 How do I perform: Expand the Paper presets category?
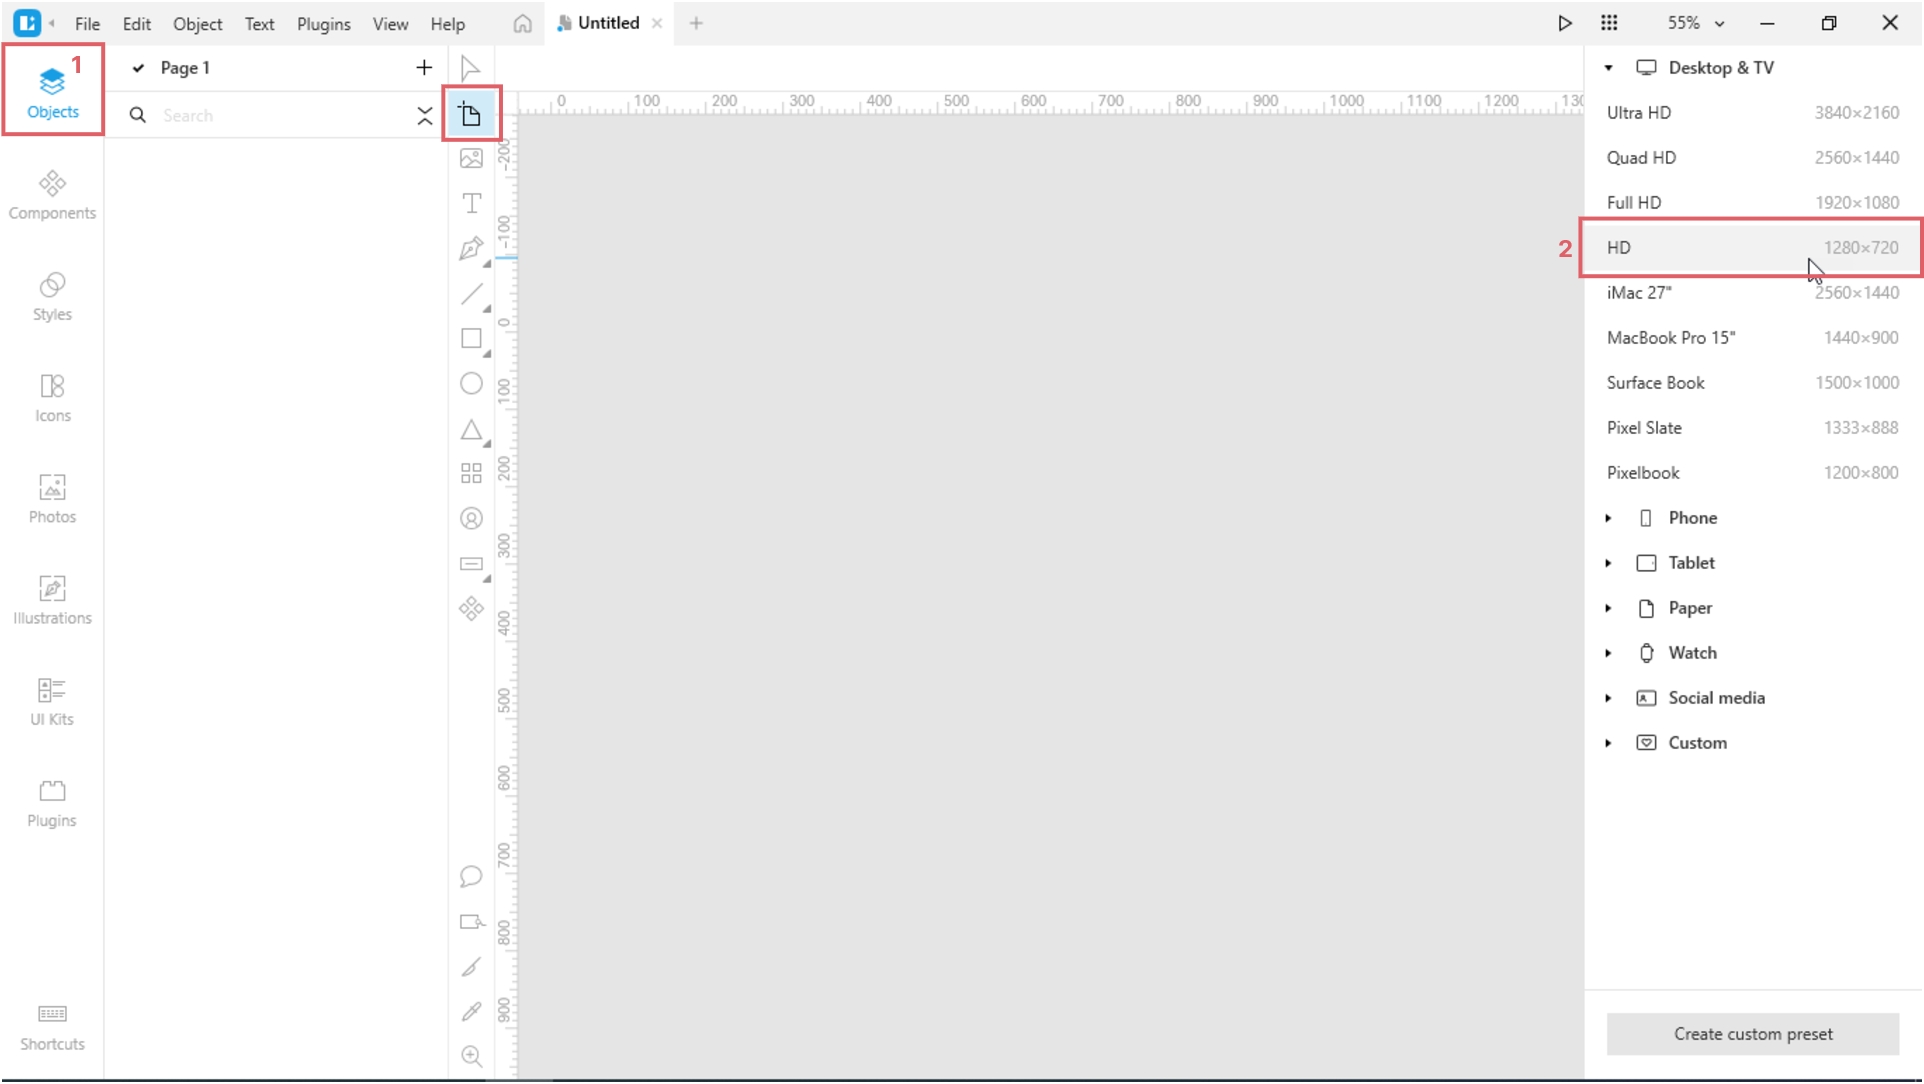[x=1608, y=608]
